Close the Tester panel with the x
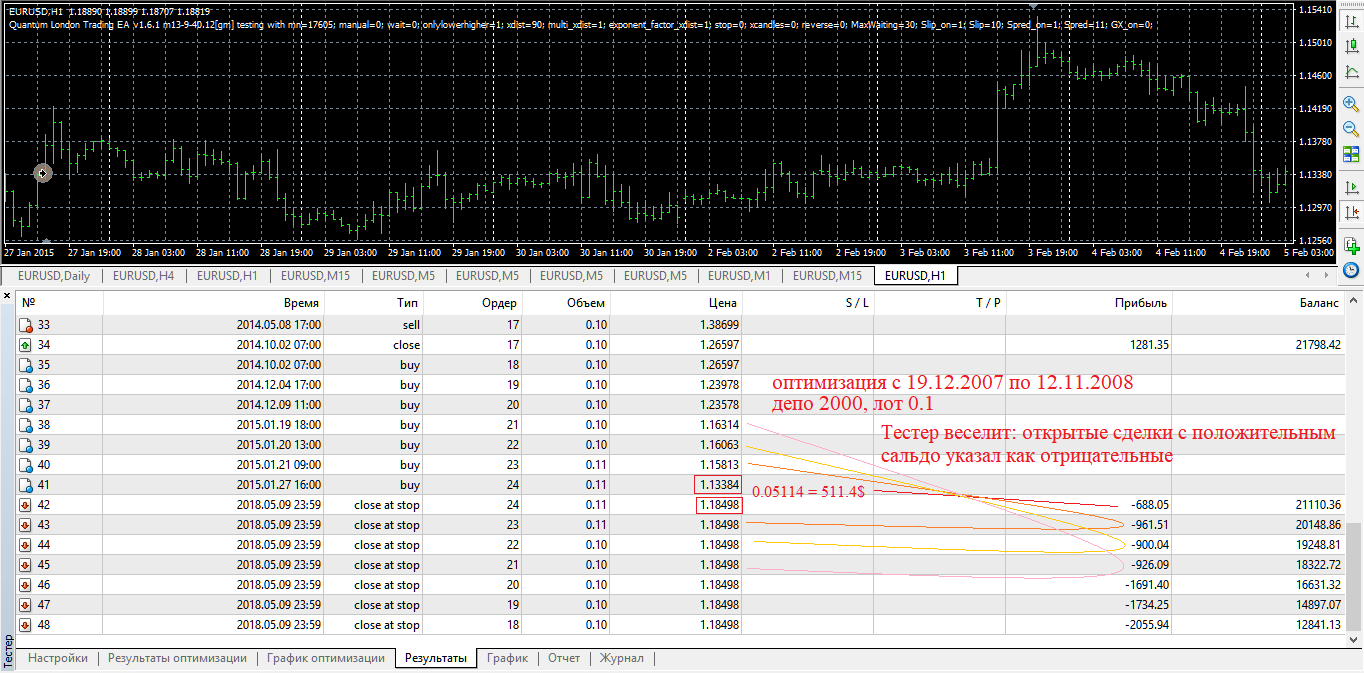 tap(8, 297)
